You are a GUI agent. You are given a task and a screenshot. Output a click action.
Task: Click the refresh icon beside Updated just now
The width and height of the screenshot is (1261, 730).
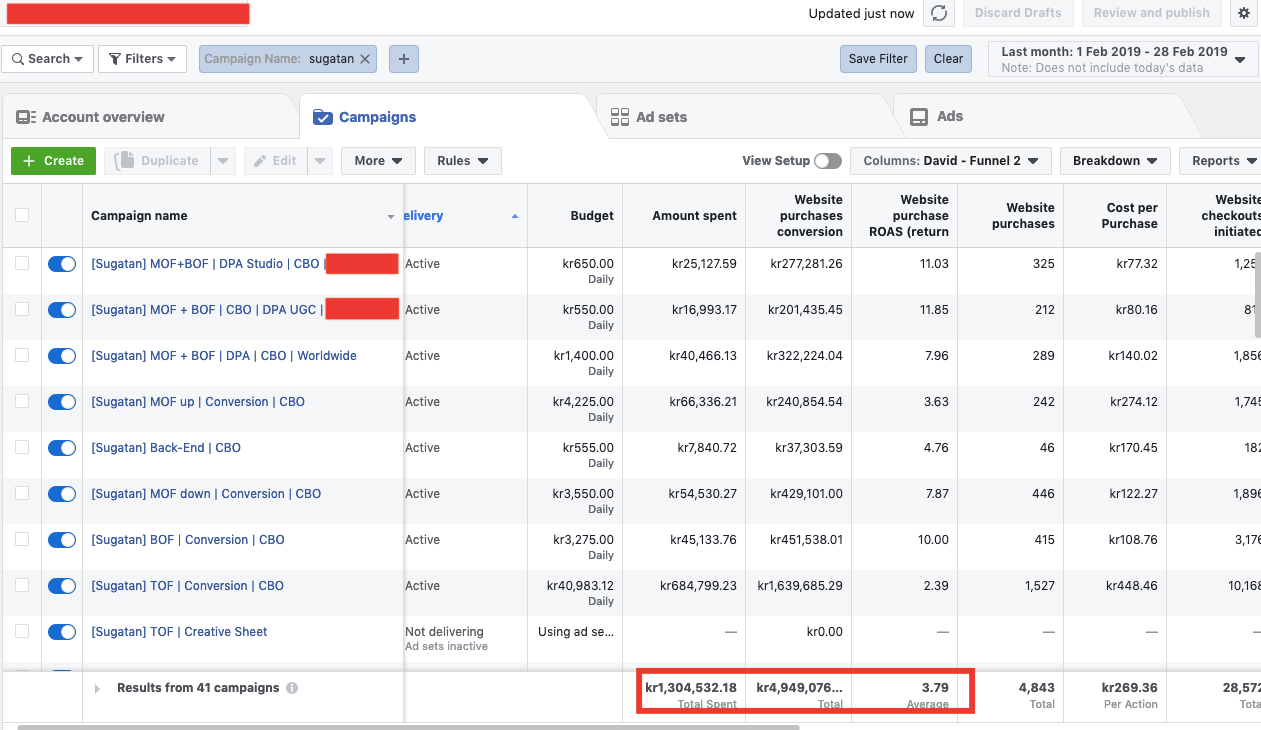[938, 13]
